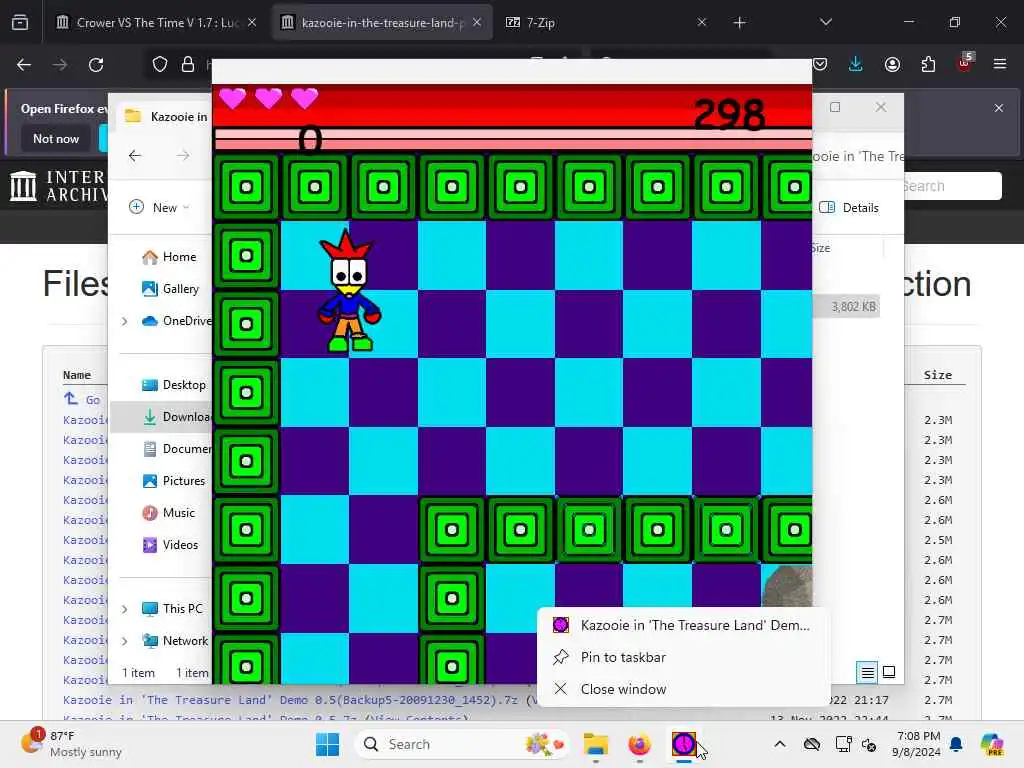Open Firefox account menu
1024x768 pixels.
892,64
